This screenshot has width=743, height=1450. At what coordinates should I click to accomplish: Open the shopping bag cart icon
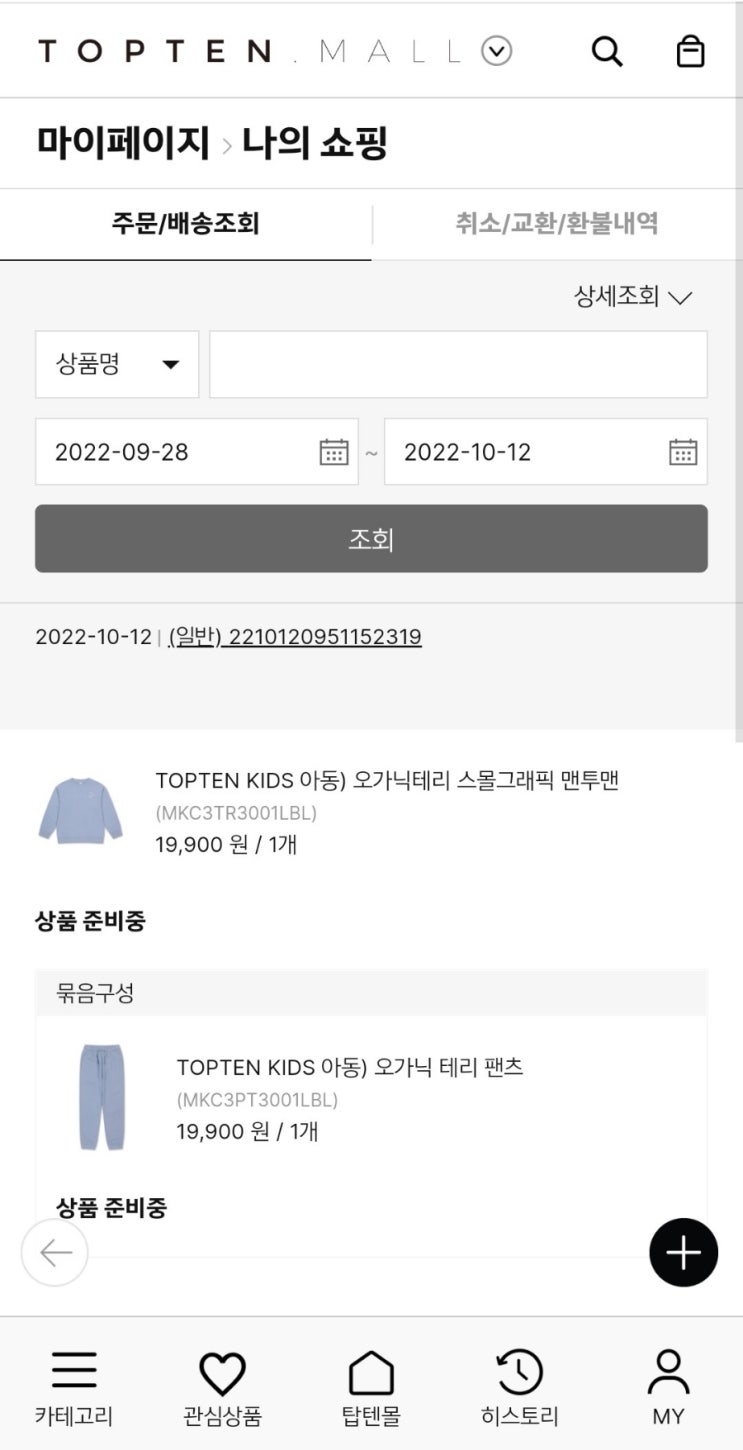click(690, 51)
